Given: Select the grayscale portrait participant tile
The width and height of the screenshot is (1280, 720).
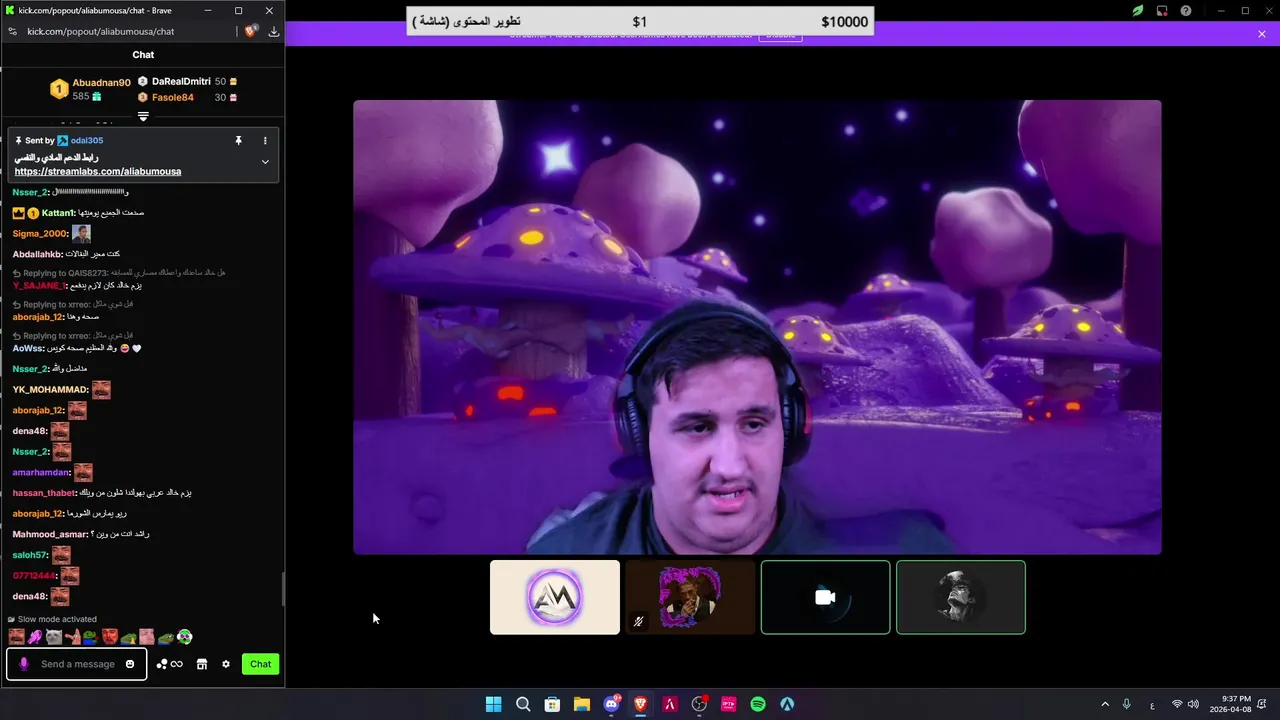Looking at the screenshot, I should (x=961, y=597).
